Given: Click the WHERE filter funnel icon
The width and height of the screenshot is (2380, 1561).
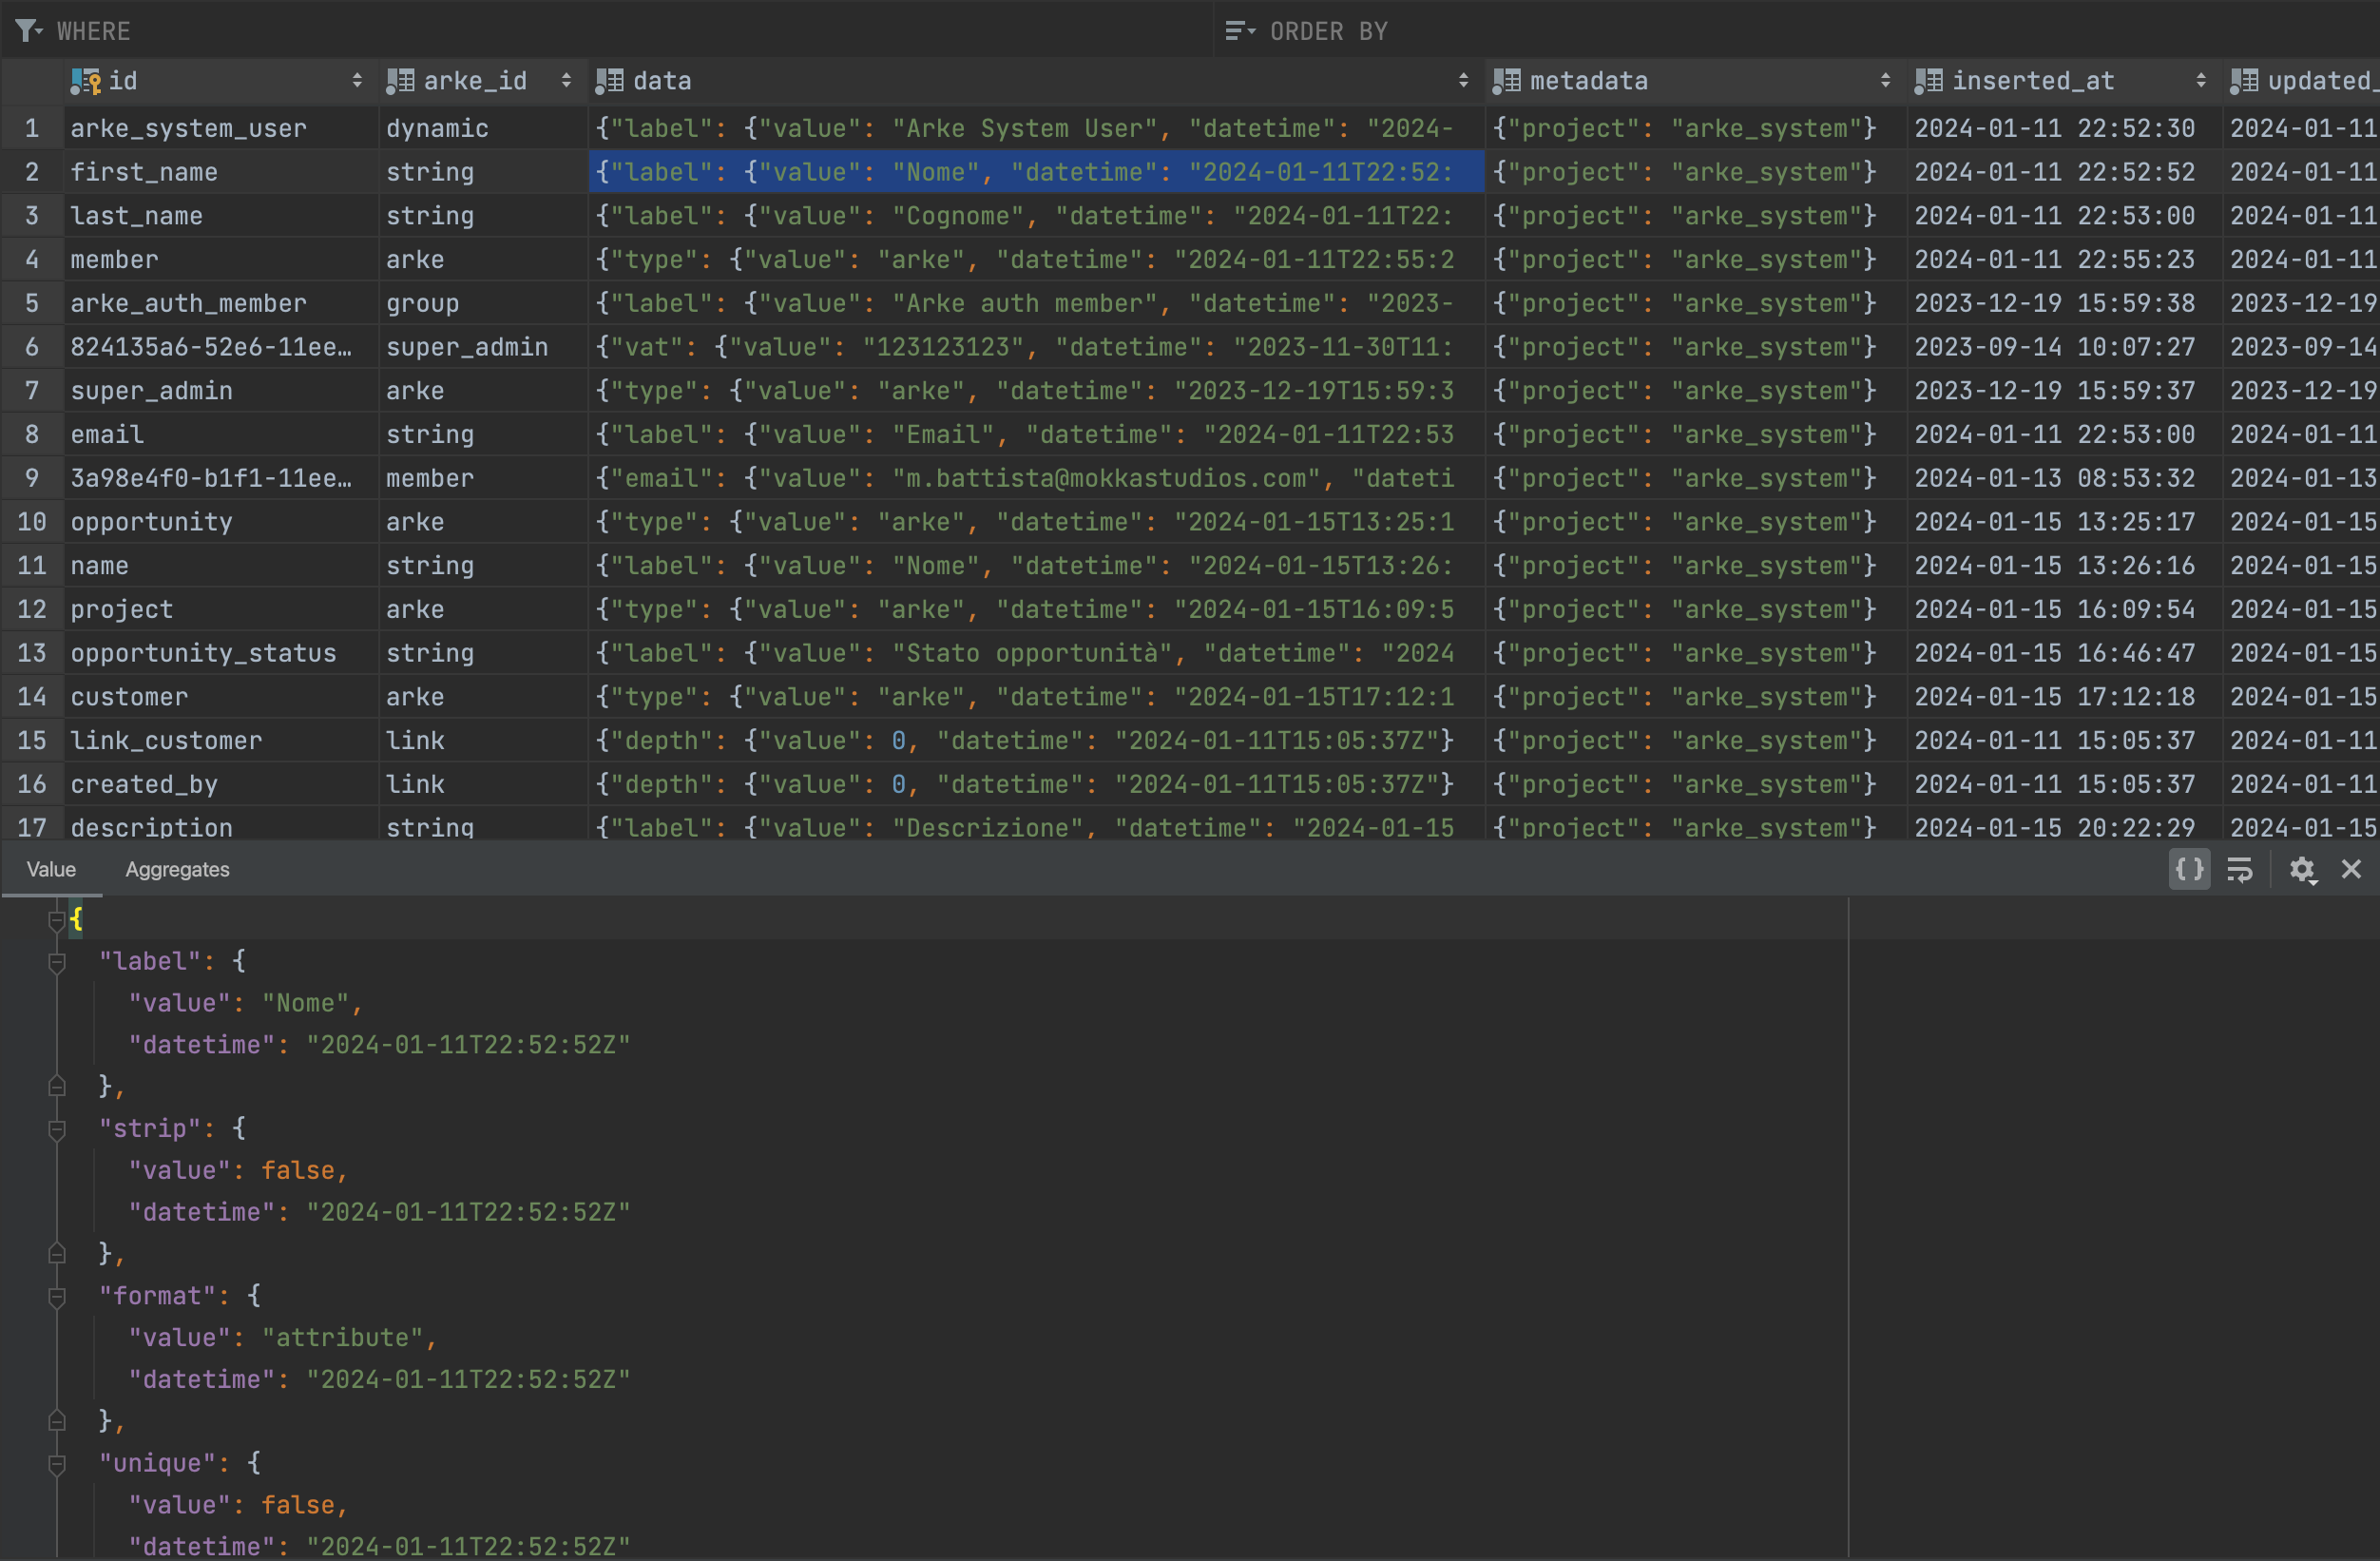Looking at the screenshot, I should pyautogui.click(x=28, y=31).
